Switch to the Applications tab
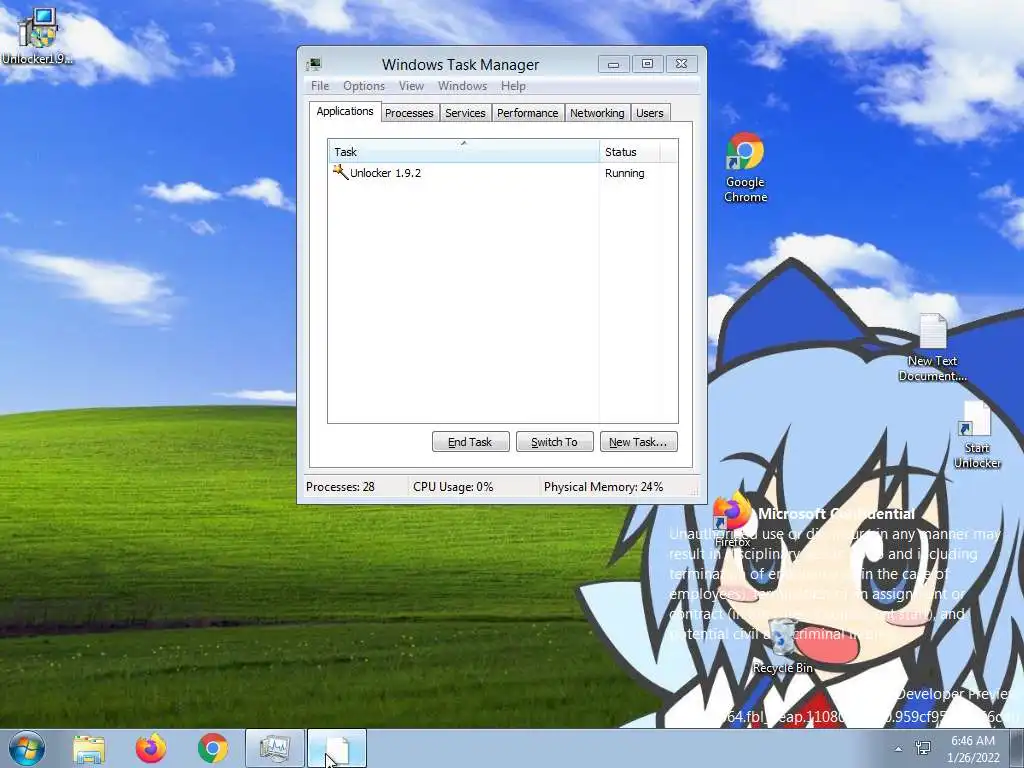The height and width of the screenshot is (768, 1024). tap(345, 112)
